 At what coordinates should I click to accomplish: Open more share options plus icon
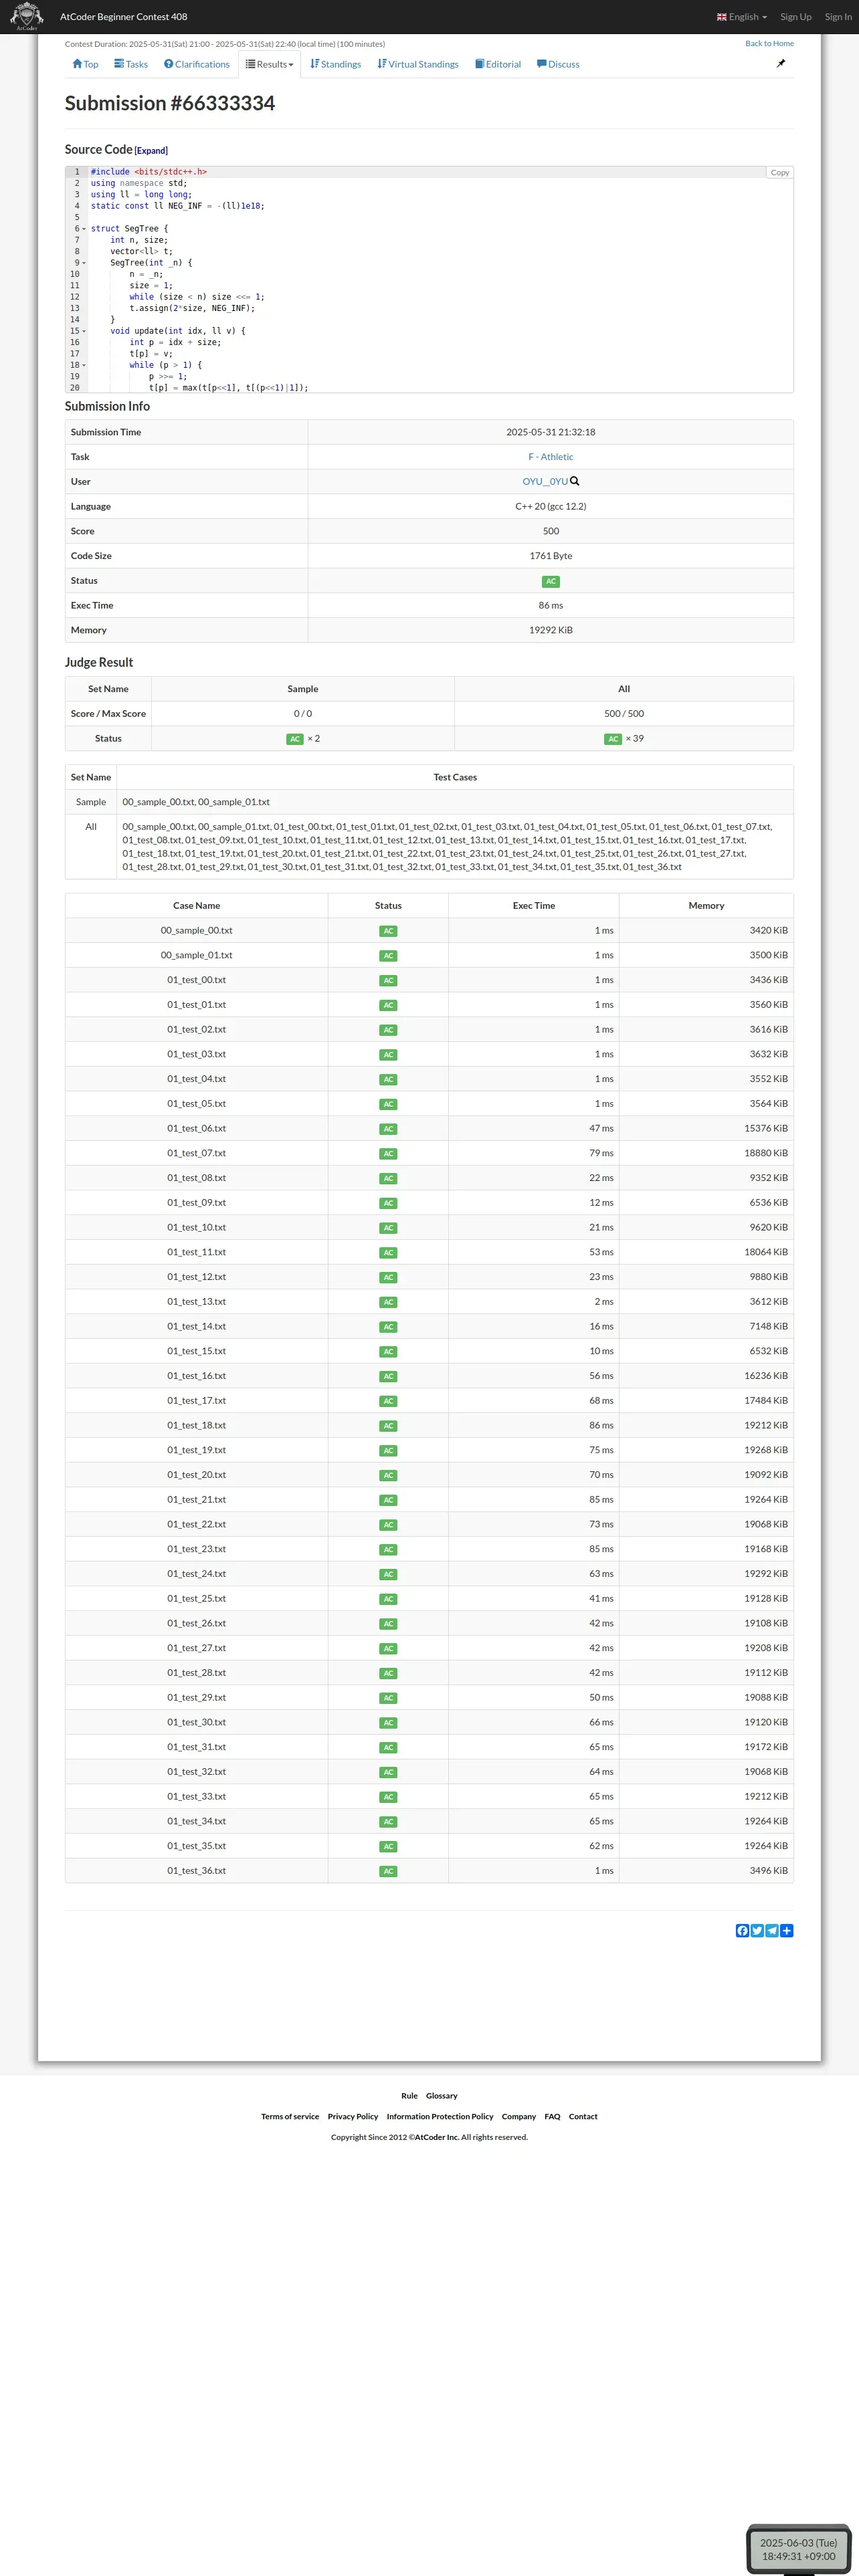click(x=787, y=1930)
